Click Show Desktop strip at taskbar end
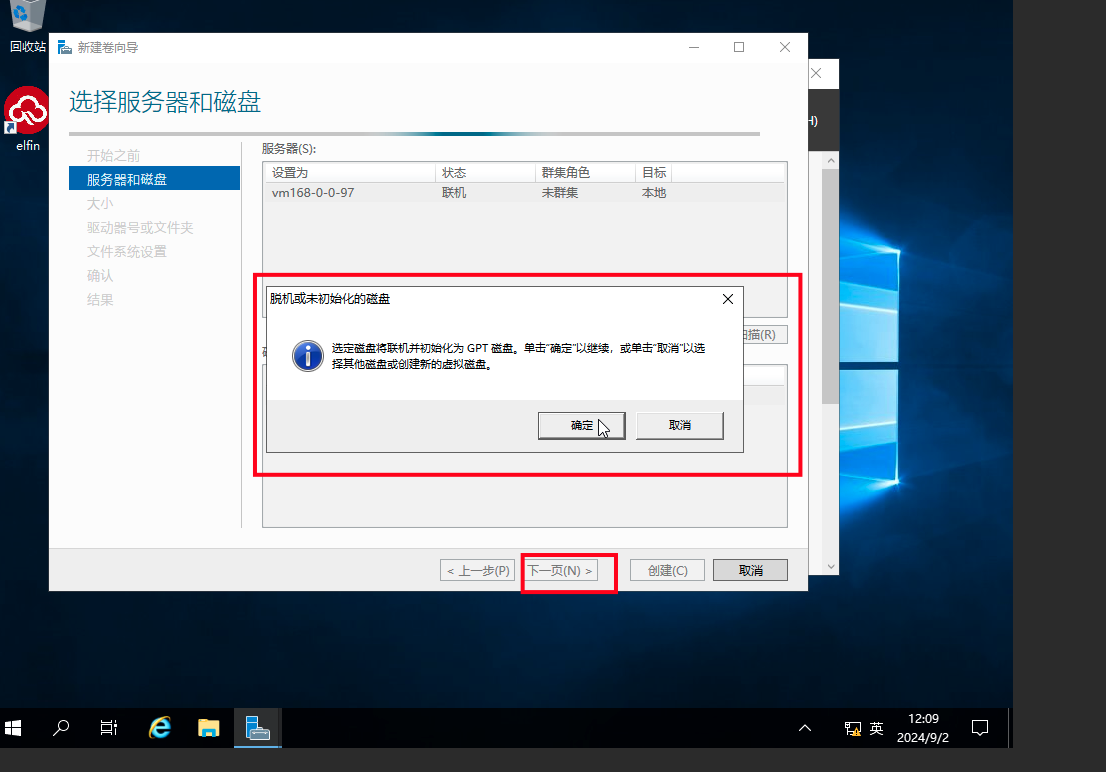 1010,728
